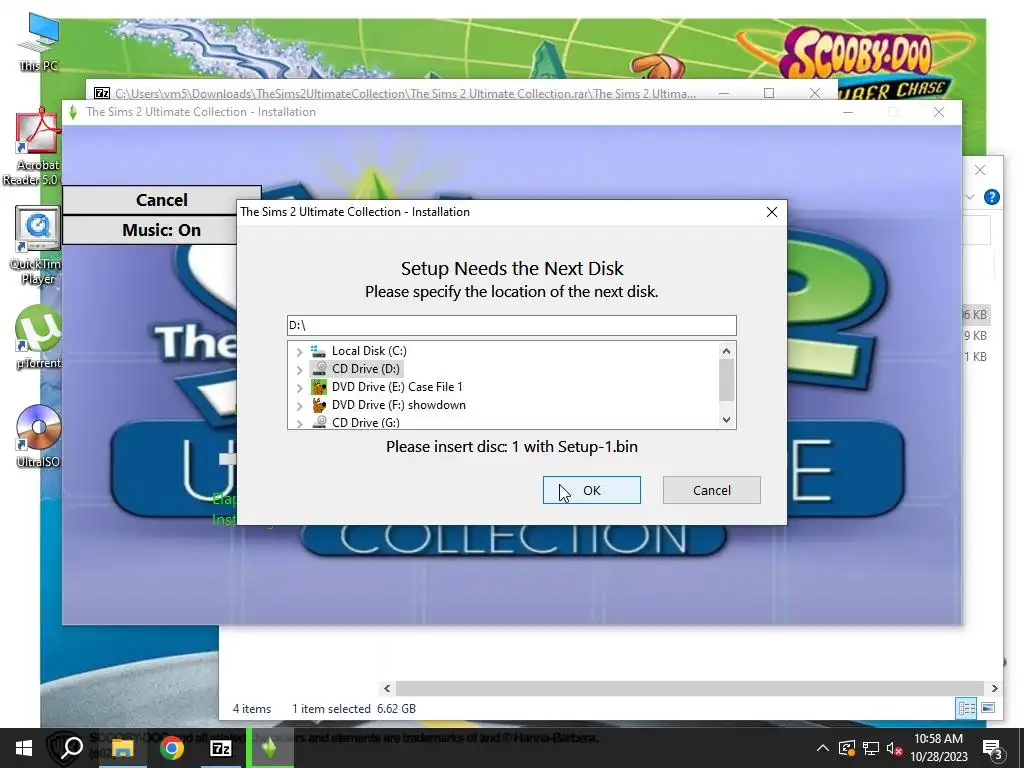The width and height of the screenshot is (1024, 768).
Task: Select Local Disk (C:) in drive list
Action: 369,351
